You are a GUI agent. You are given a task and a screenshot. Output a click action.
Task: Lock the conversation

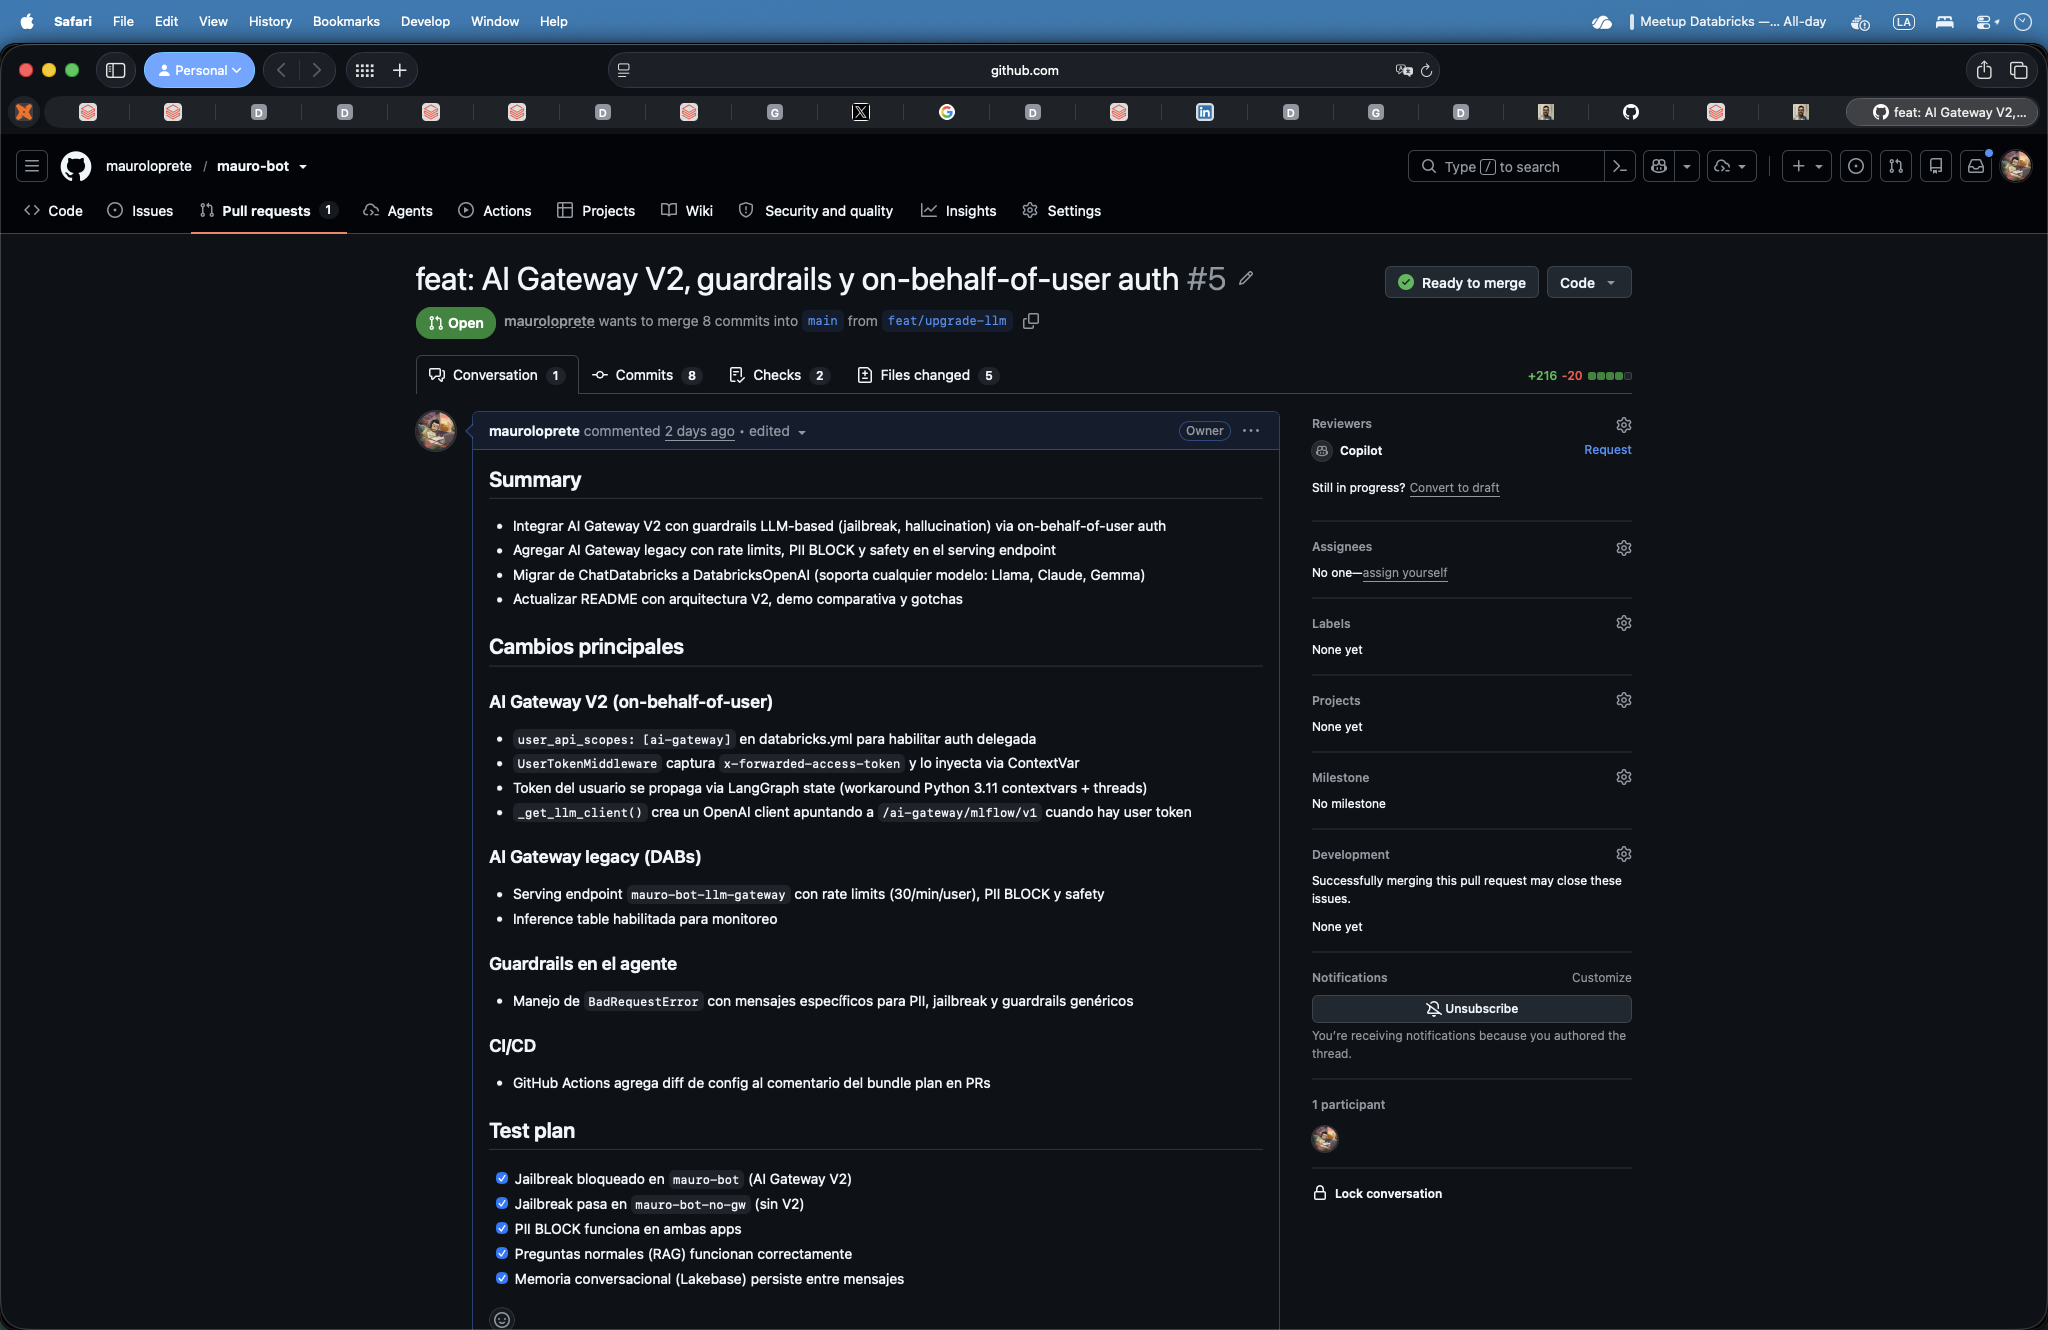1377,1193
